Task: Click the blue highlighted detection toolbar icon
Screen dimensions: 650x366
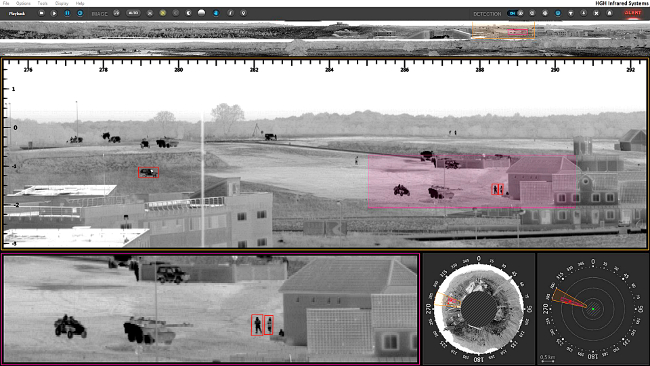Action: (558, 14)
